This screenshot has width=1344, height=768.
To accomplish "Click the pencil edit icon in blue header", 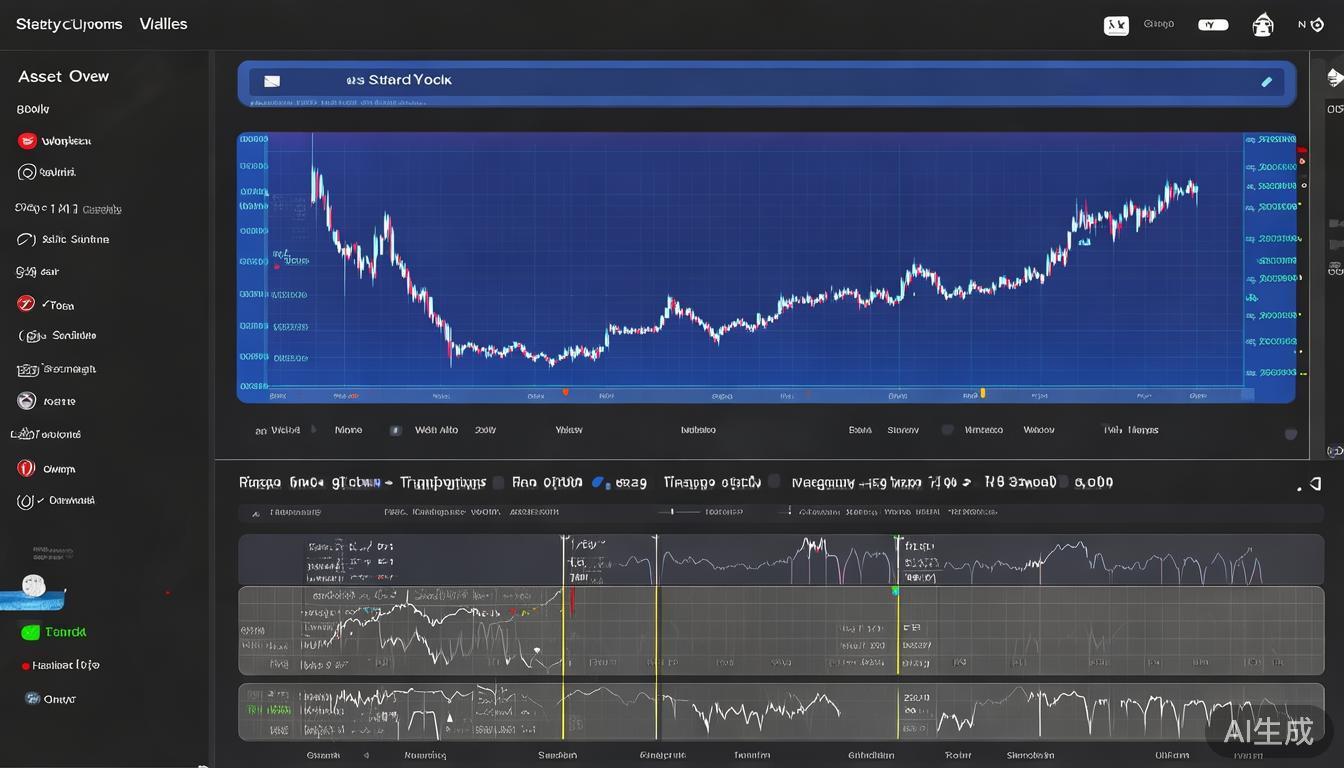I will coord(1267,82).
